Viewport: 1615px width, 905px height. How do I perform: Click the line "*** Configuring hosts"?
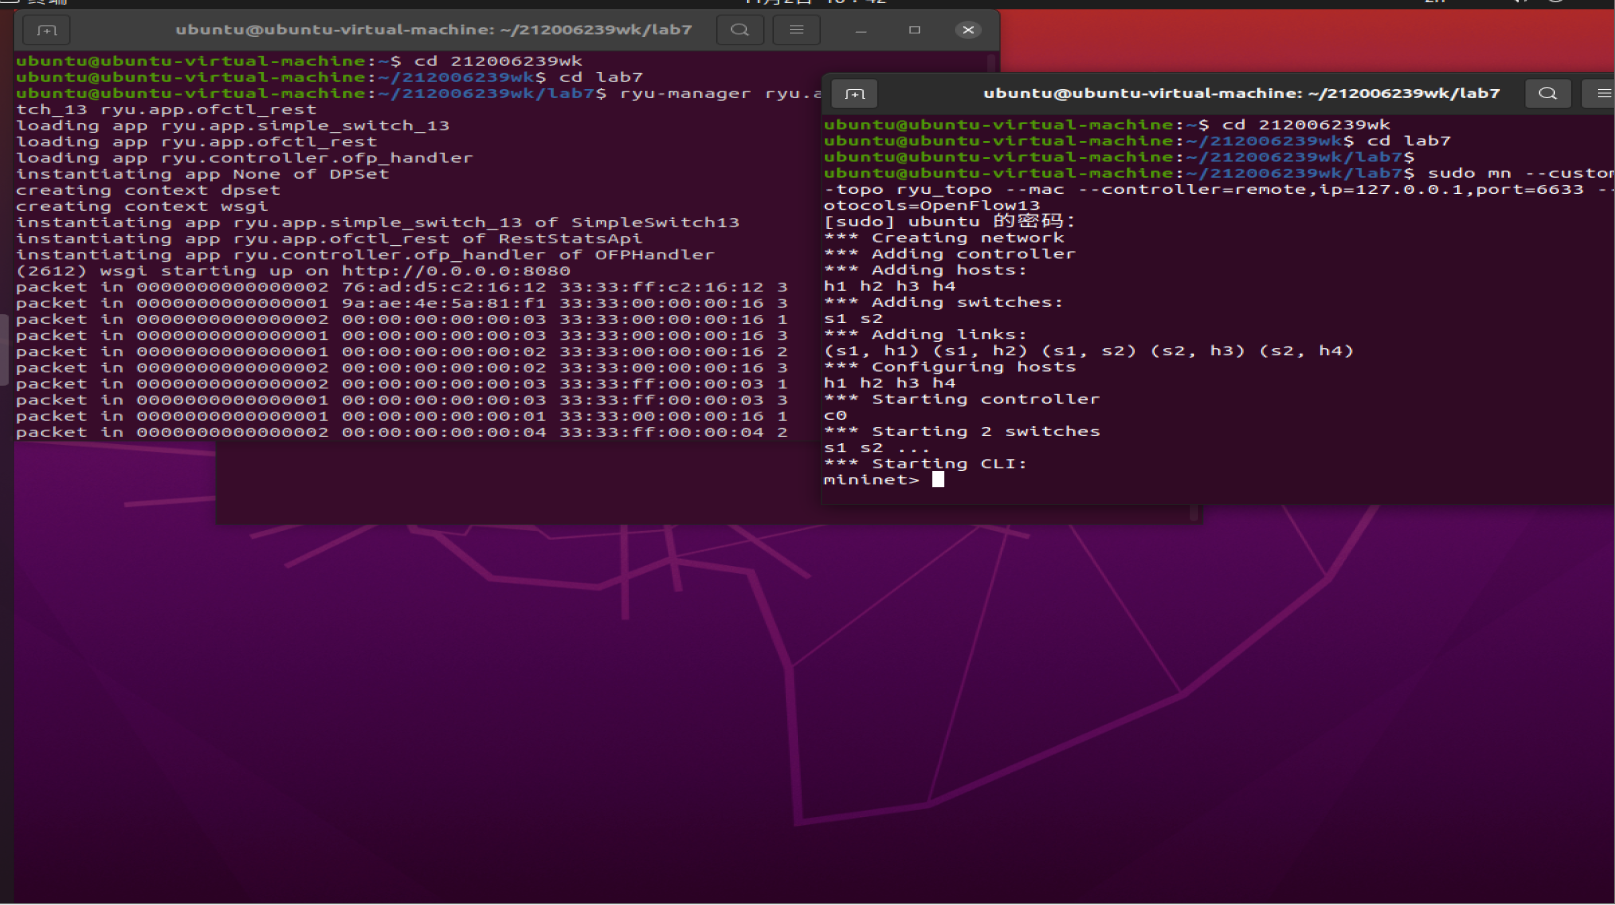click(950, 367)
